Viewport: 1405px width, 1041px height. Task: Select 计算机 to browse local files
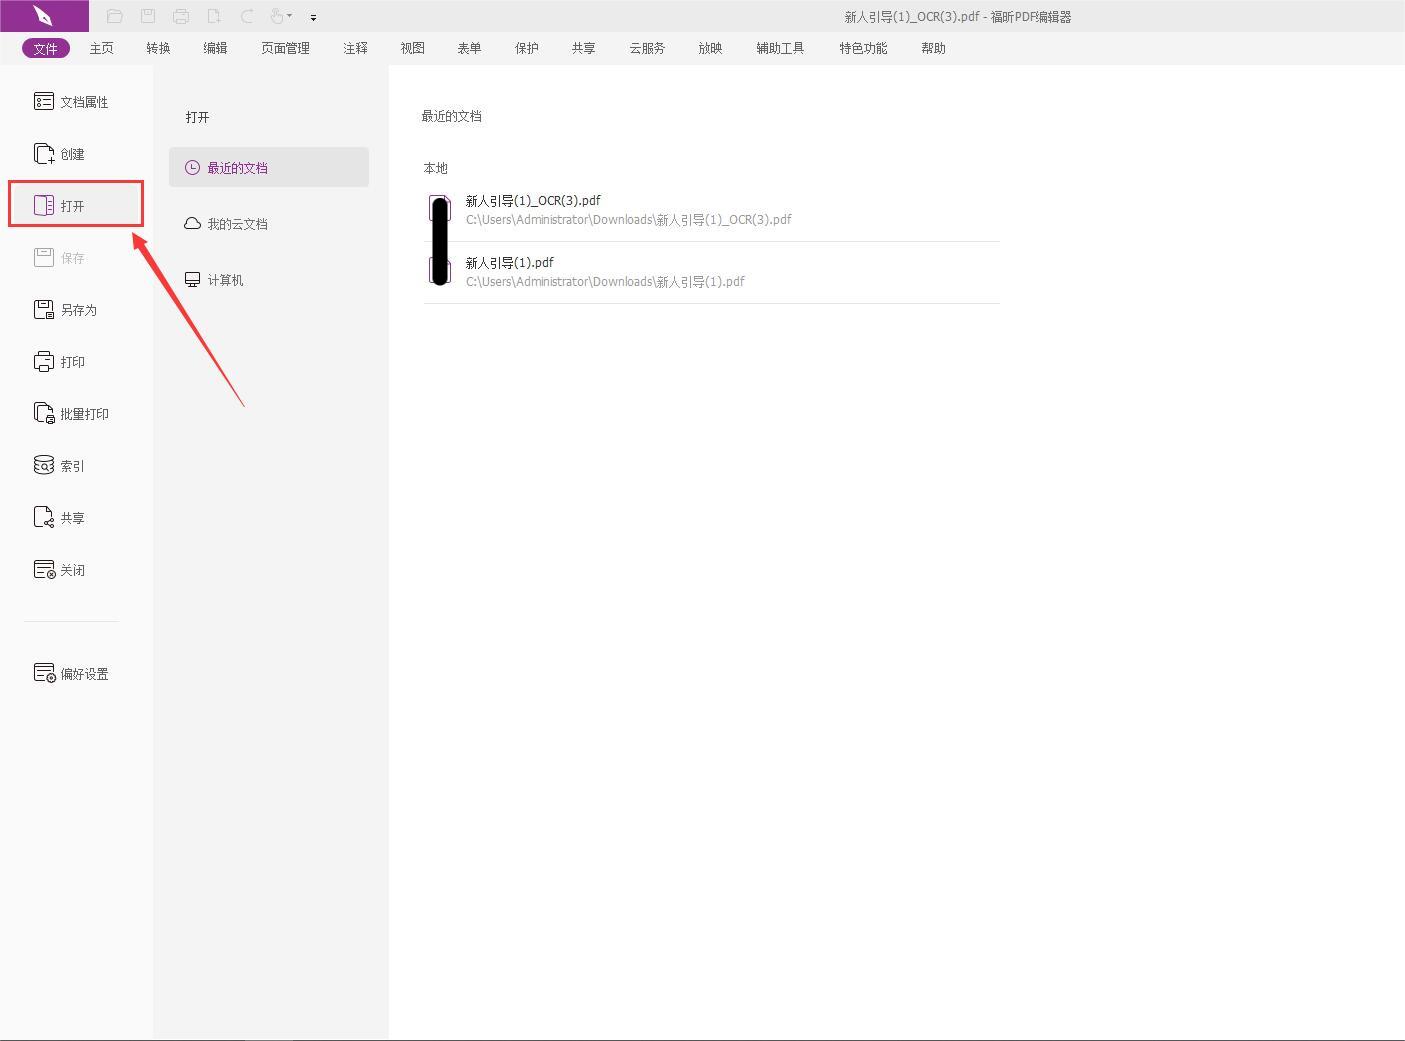[226, 279]
